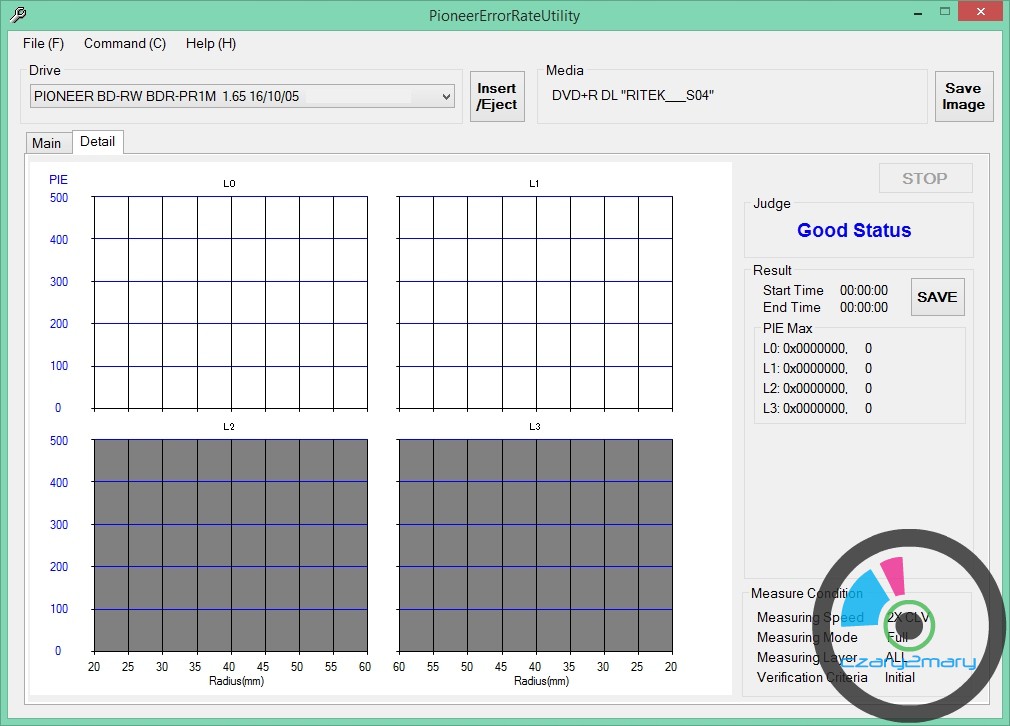Select the greyed L2 graph area
This screenshot has height=726, width=1010.
pyautogui.click(x=230, y=545)
